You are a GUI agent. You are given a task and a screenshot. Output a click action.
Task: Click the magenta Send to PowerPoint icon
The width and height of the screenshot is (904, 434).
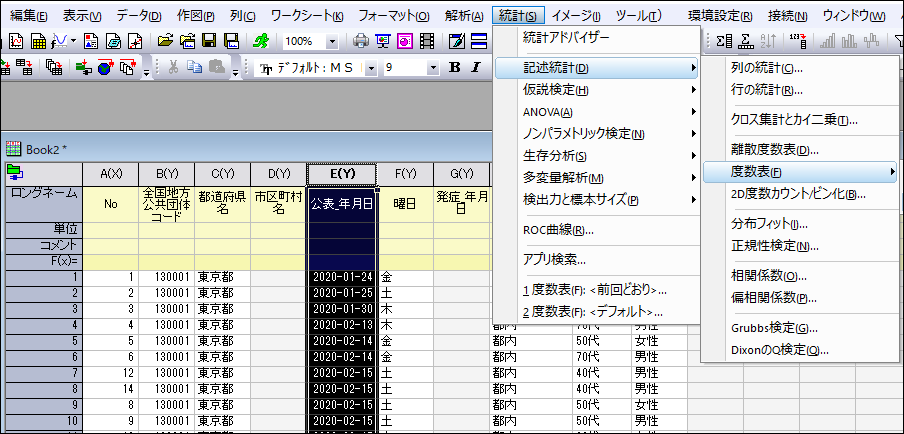(x=405, y=41)
